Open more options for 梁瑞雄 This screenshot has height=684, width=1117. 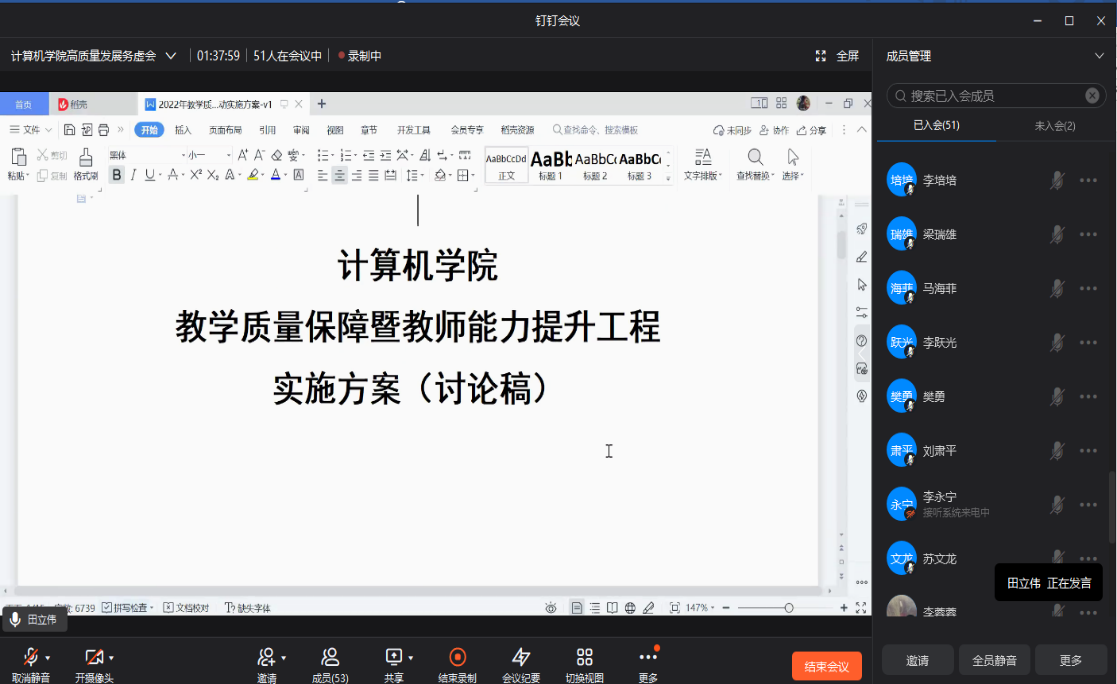(1088, 234)
